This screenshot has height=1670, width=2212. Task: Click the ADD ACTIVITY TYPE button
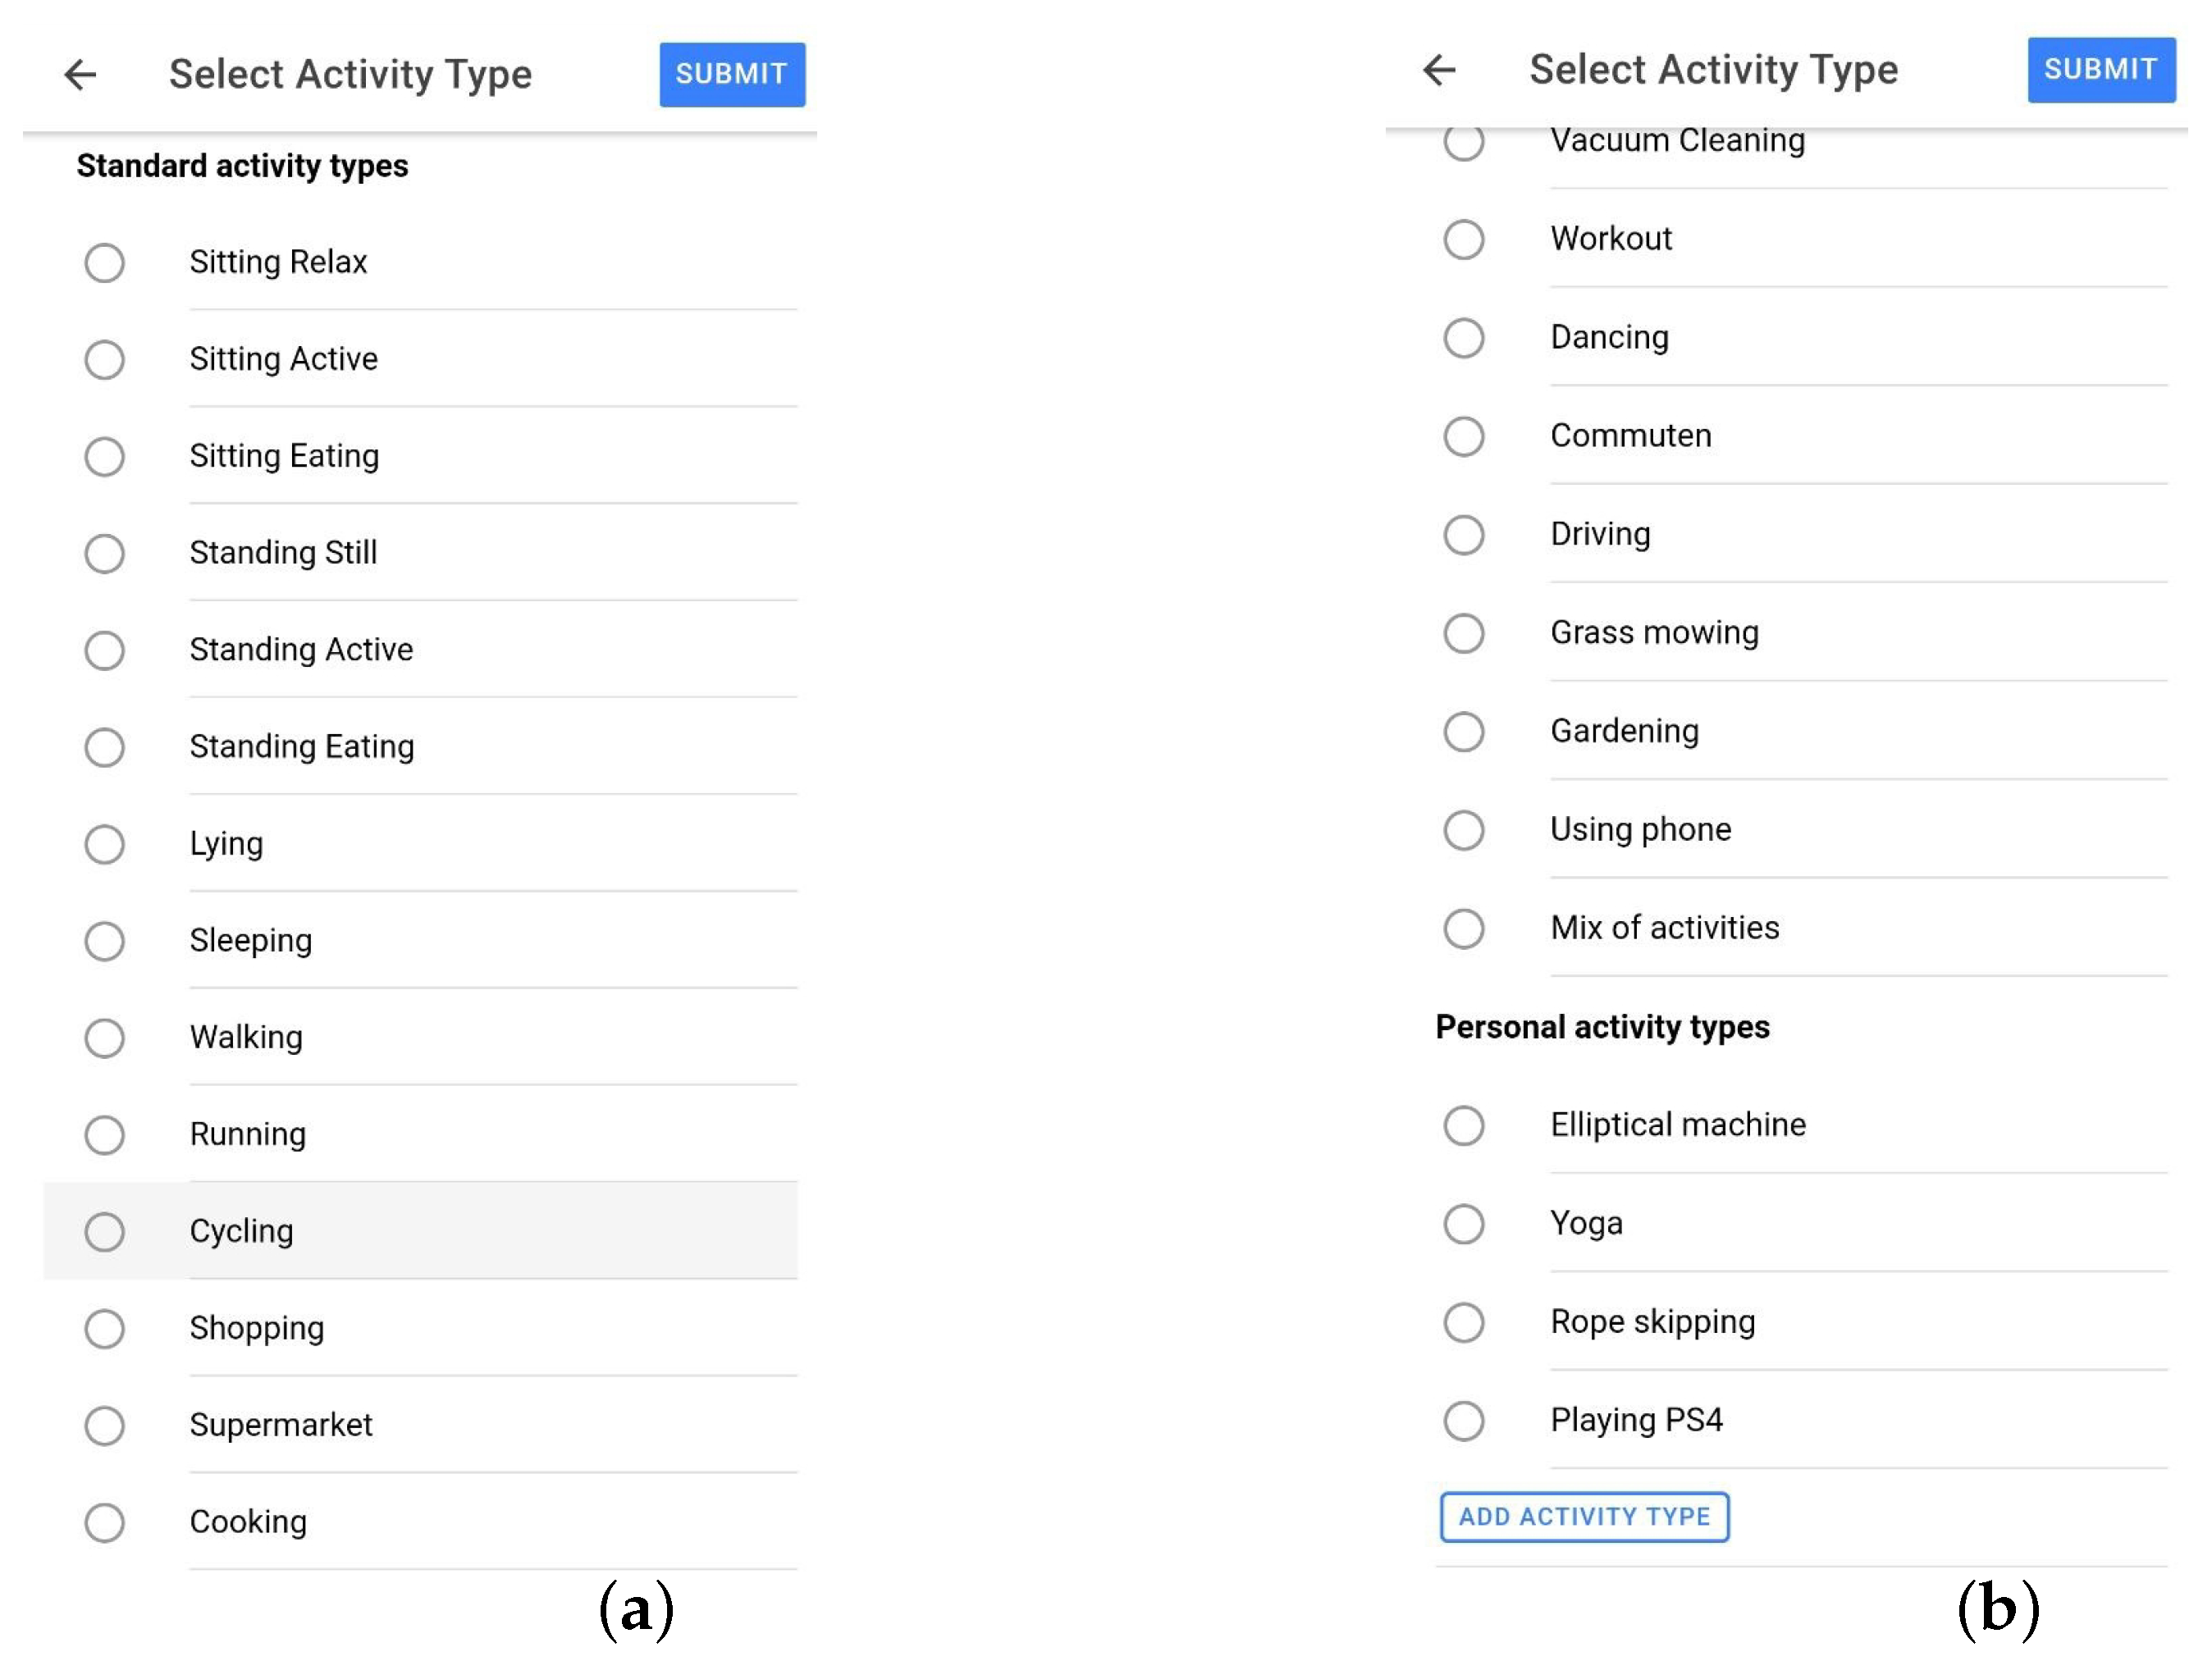(x=1584, y=1516)
